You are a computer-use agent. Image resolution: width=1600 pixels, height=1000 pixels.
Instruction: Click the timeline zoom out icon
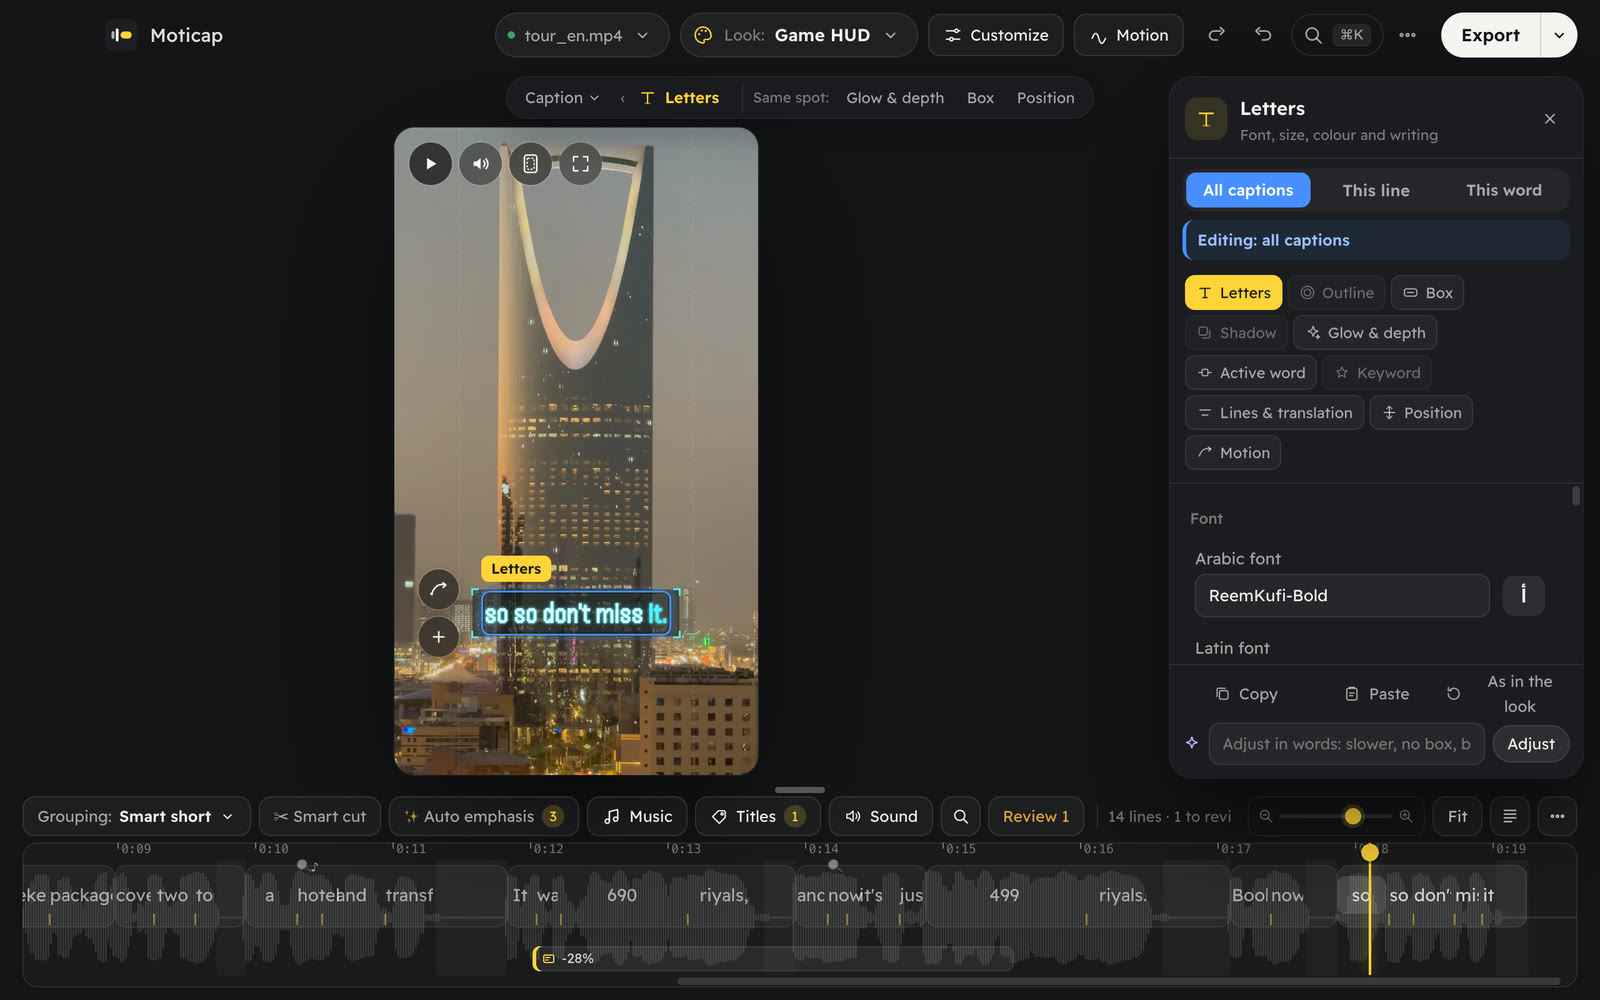point(1266,816)
